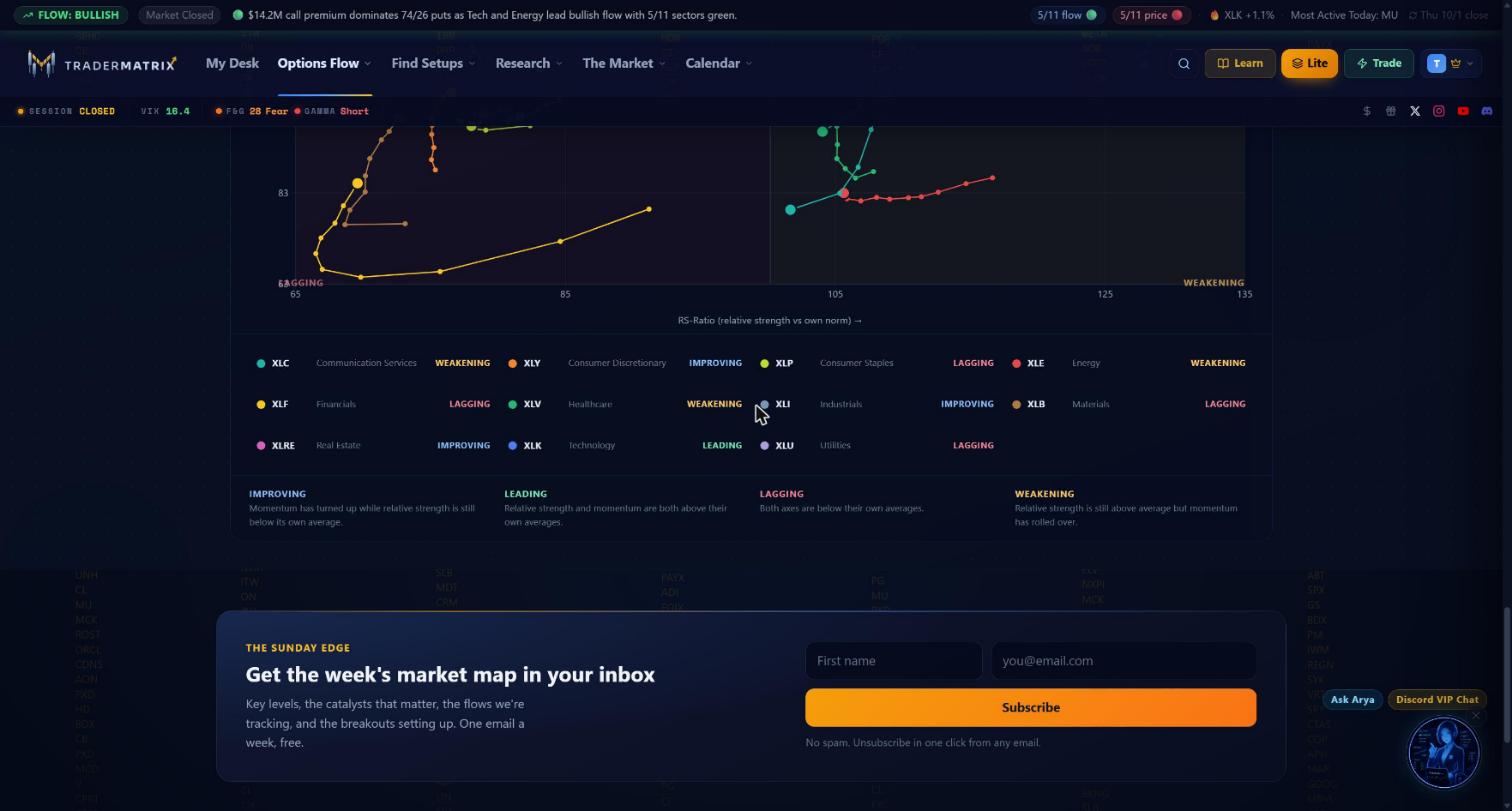Click the 5/11 flow indicator
This screenshot has height=811, width=1512.
1067,15
